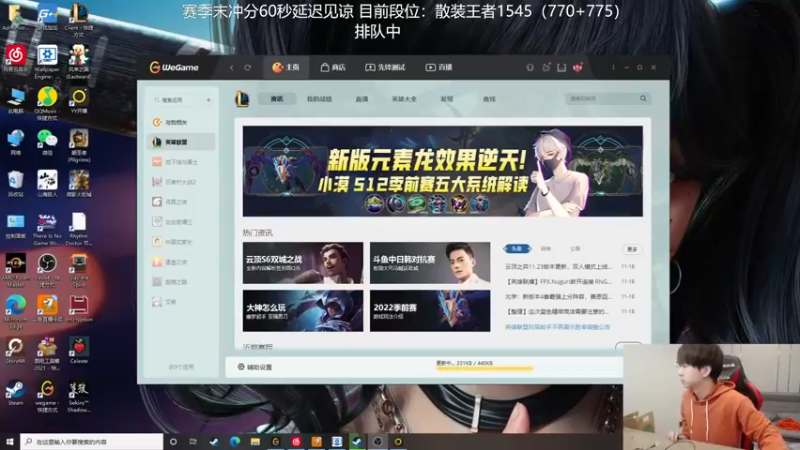Open the Windows Start menu
The width and height of the screenshot is (800, 450).
point(9,441)
